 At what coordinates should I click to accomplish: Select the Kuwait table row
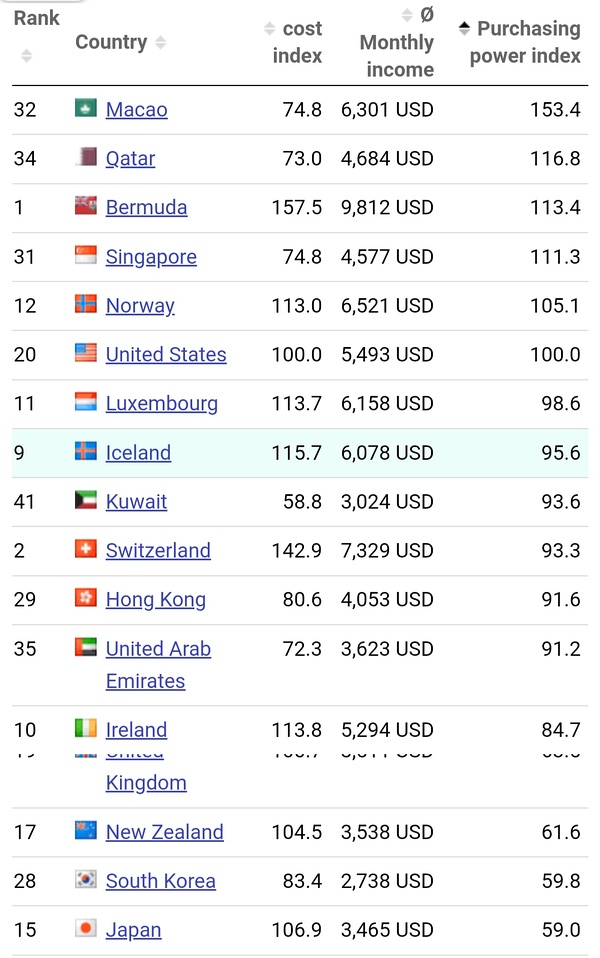pos(300,502)
